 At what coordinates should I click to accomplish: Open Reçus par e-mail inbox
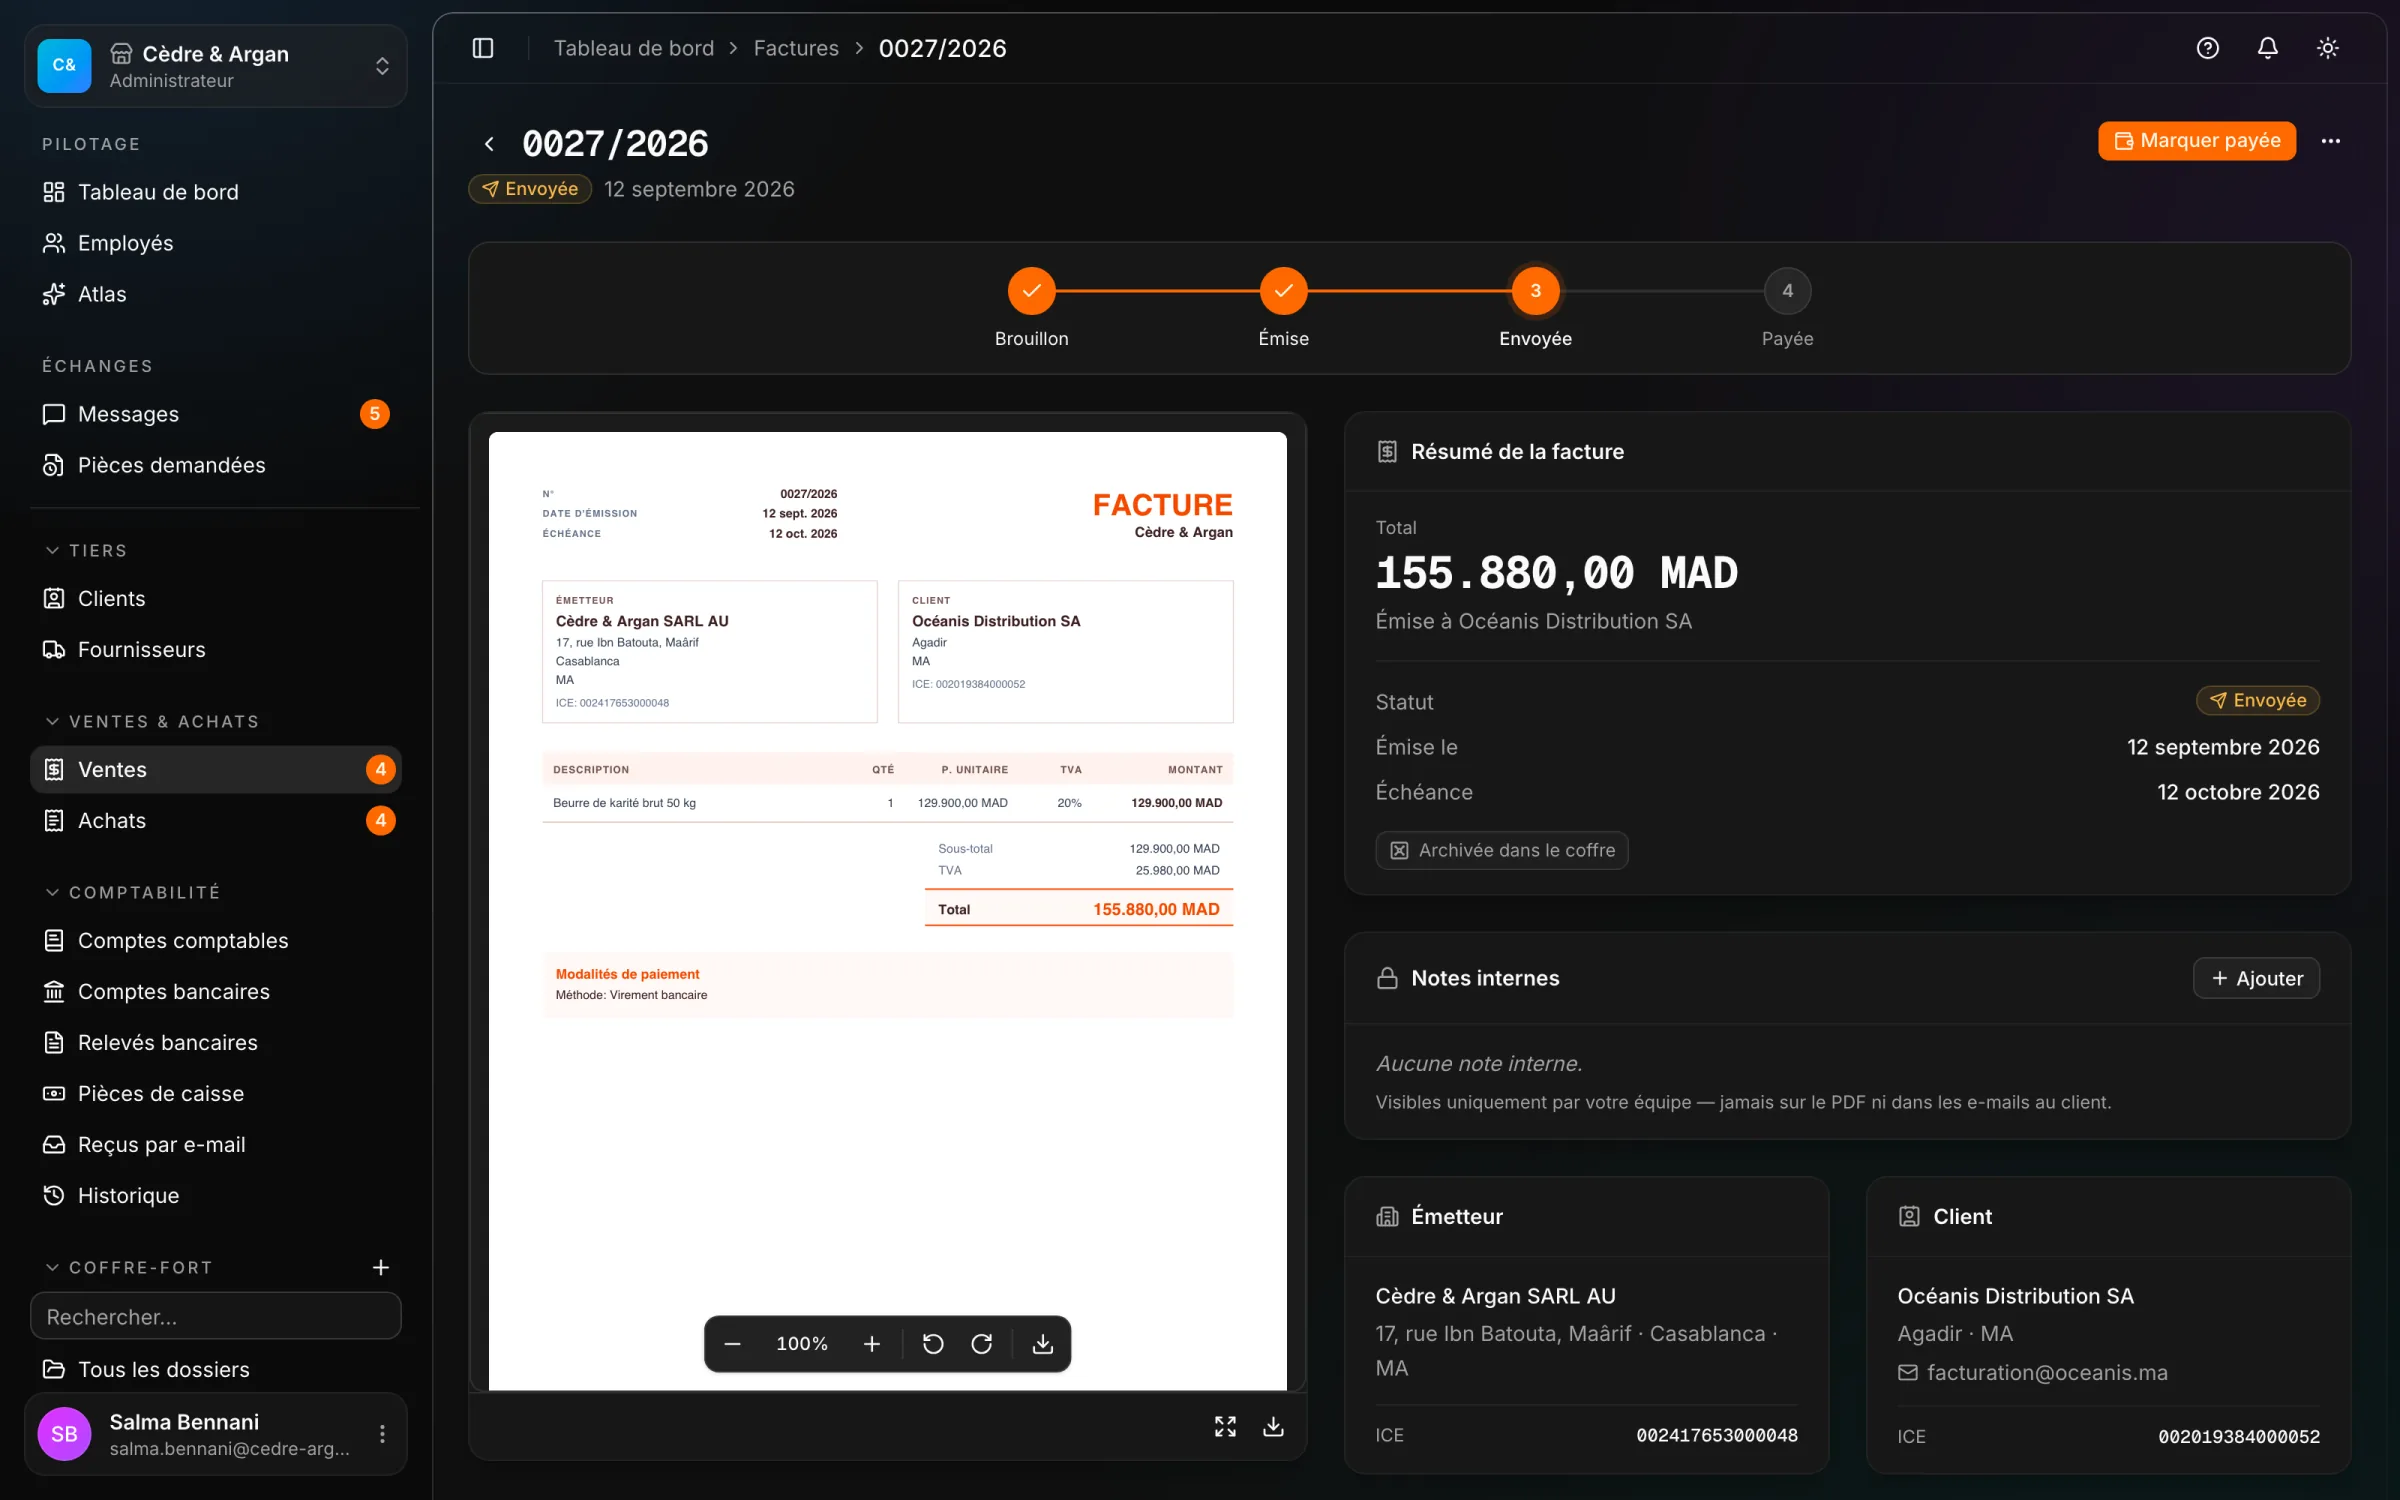(216, 1144)
